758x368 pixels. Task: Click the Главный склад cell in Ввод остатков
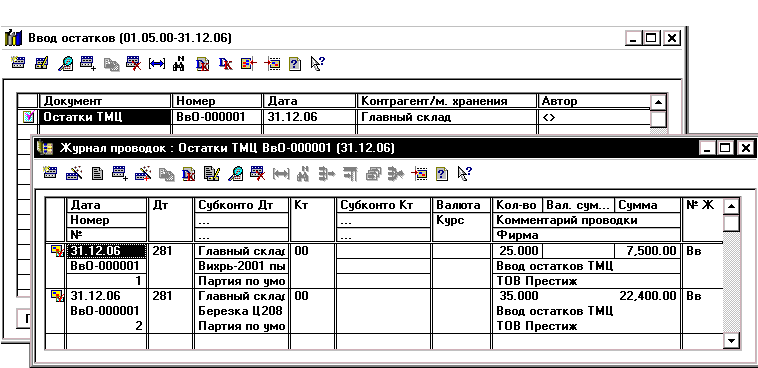coord(446,117)
